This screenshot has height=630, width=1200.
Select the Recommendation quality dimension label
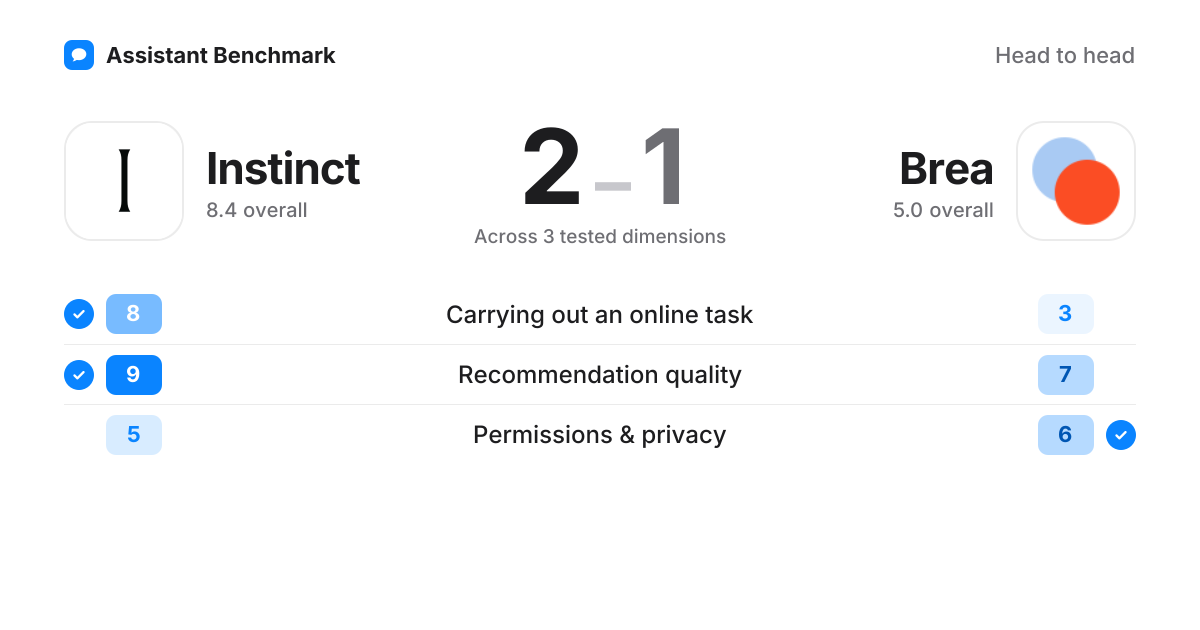(x=600, y=375)
